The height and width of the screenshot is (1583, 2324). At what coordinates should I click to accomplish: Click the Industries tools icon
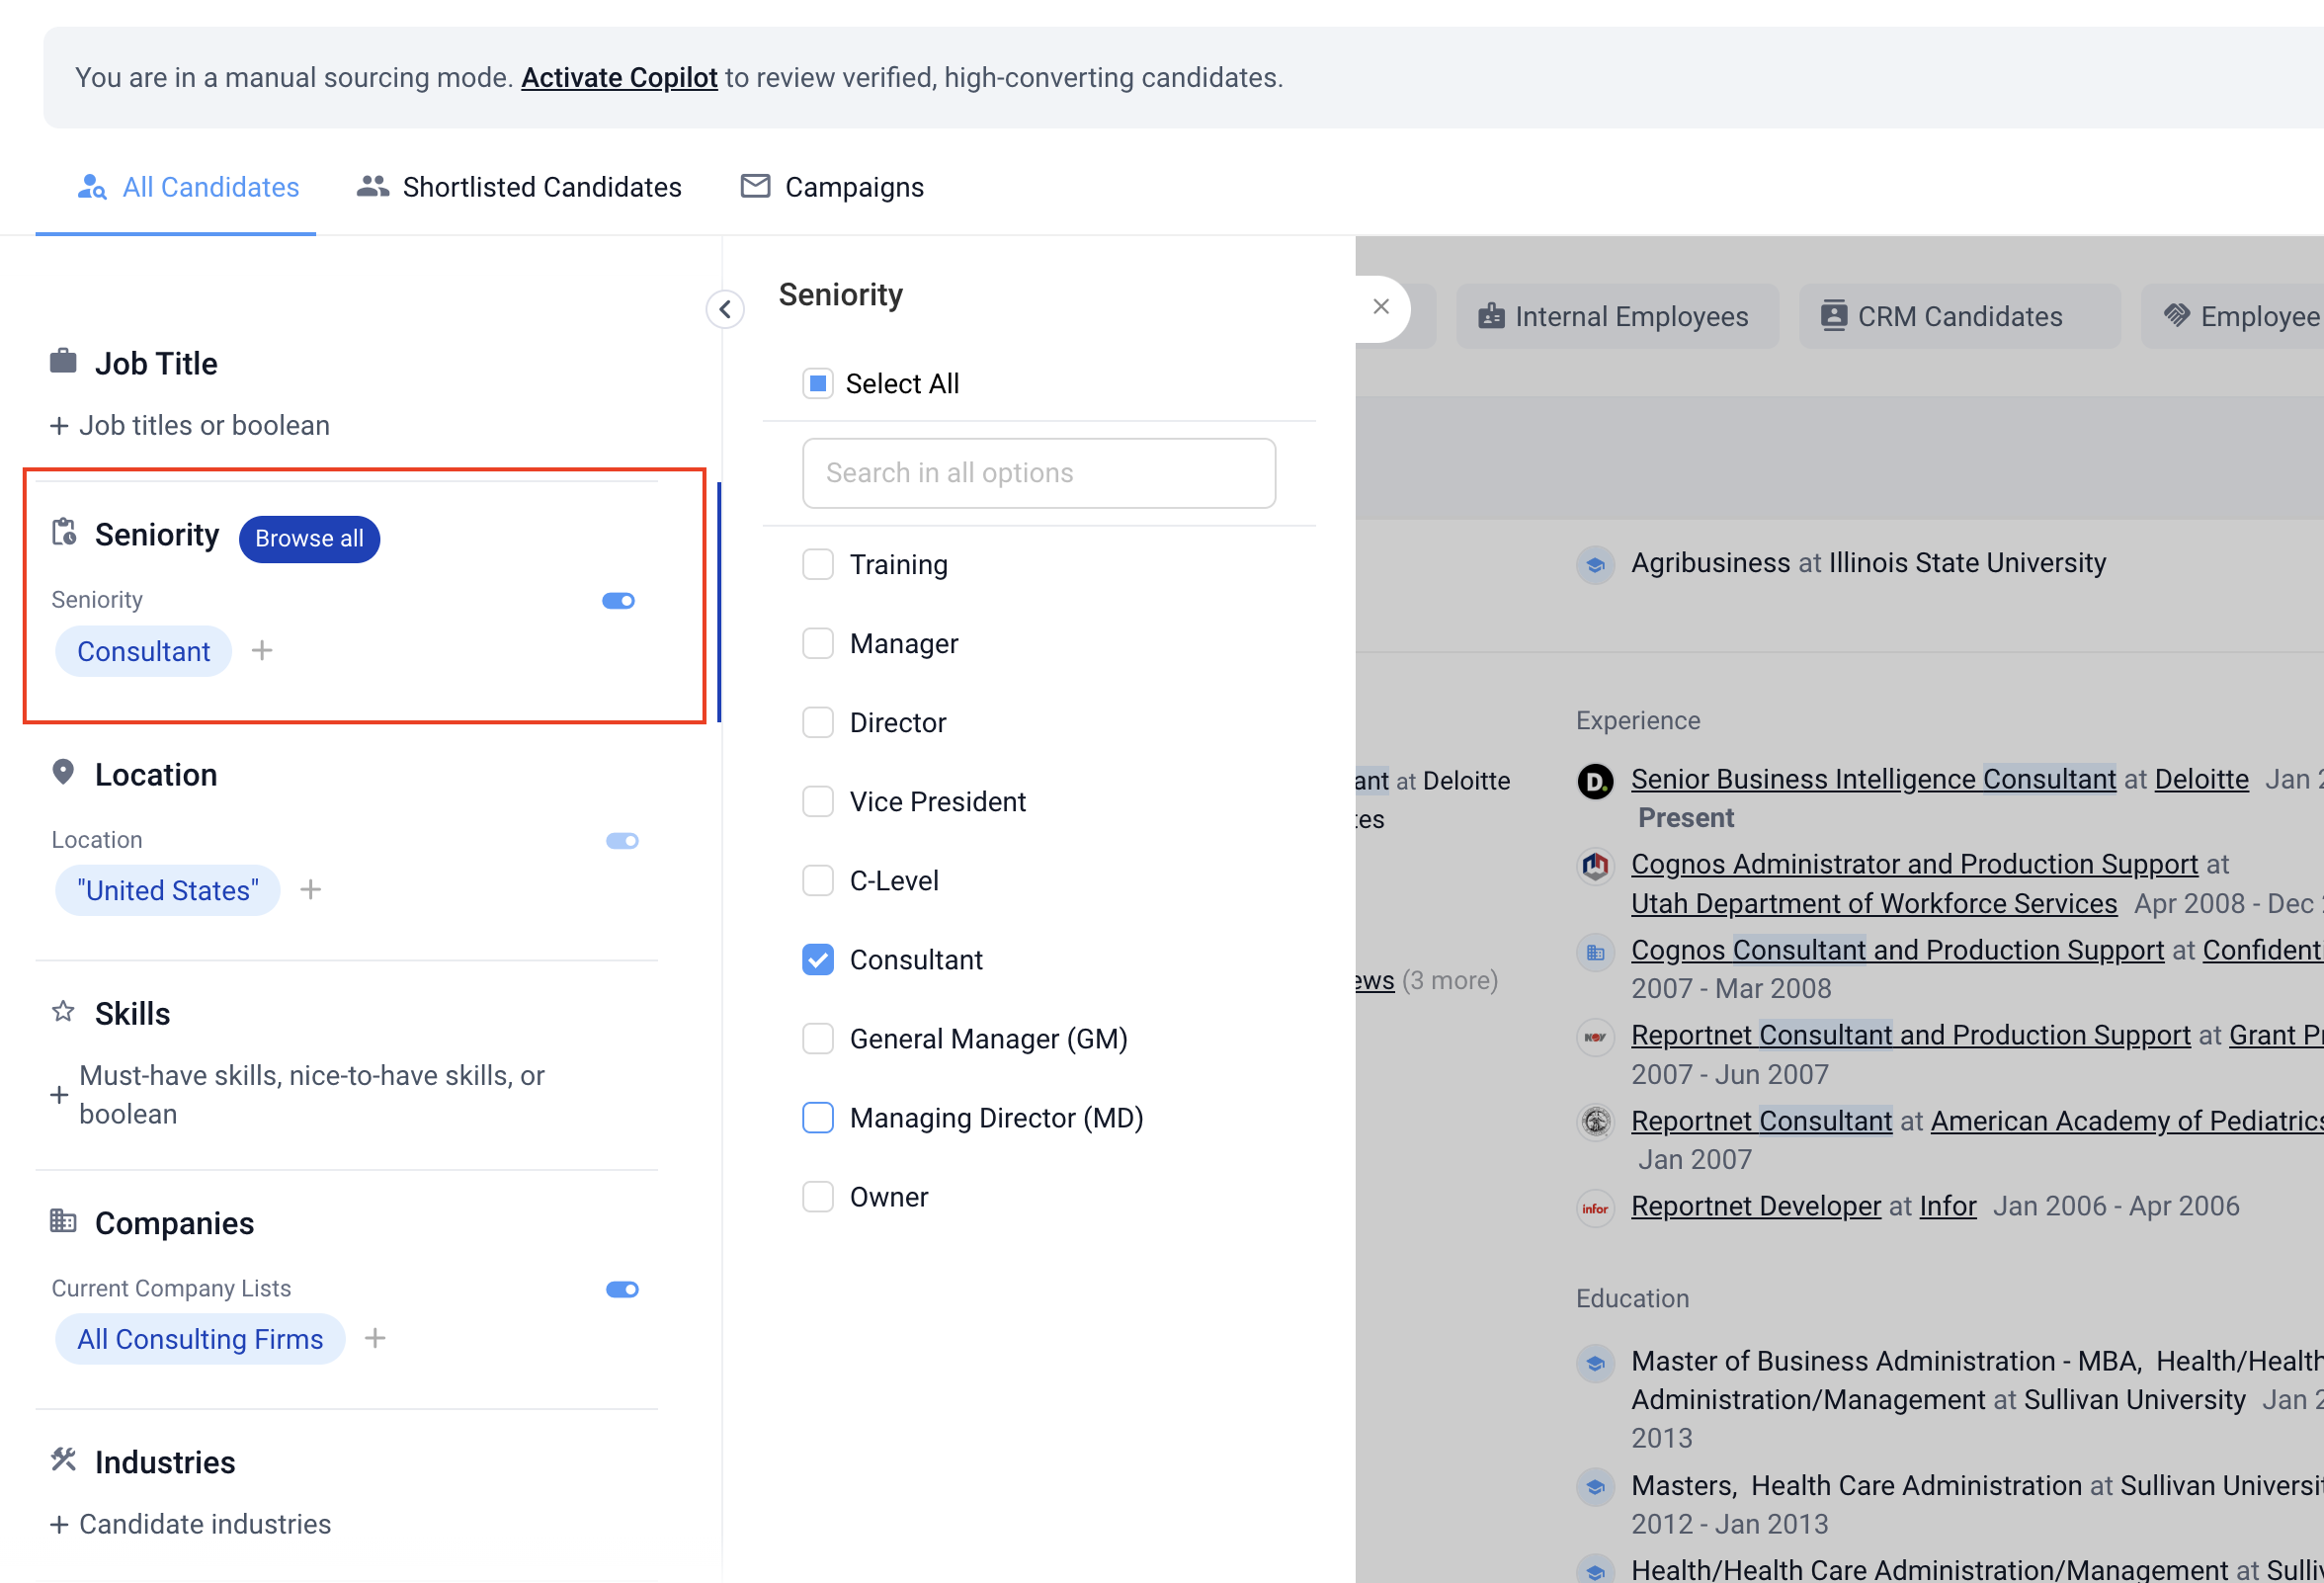coord(63,1459)
